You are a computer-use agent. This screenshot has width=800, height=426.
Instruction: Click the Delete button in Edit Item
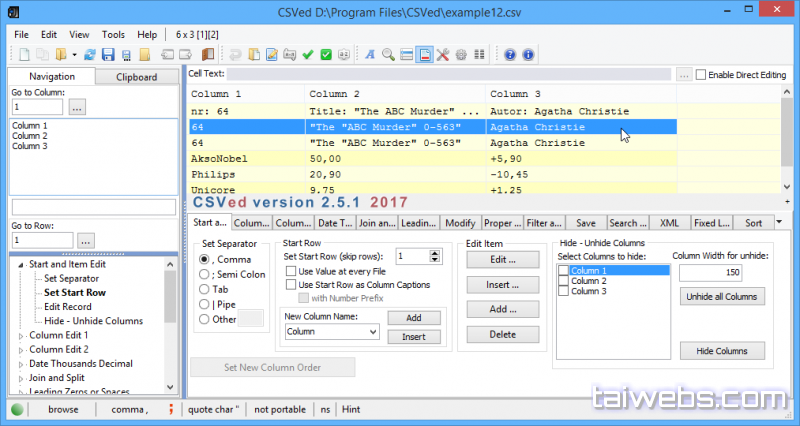(503, 335)
